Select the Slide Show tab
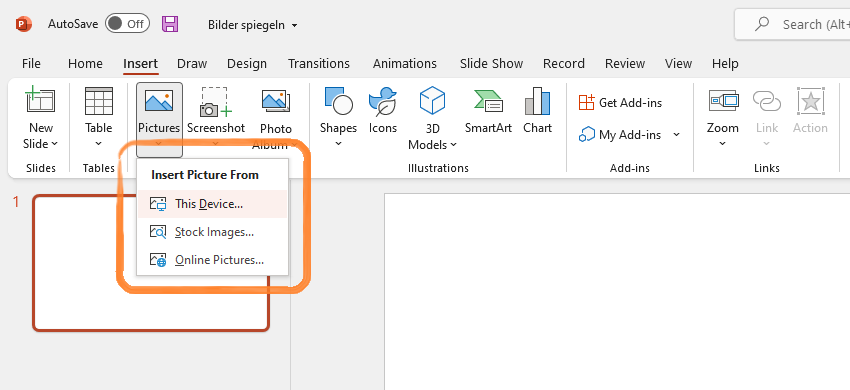The image size is (850, 390). tap(491, 63)
